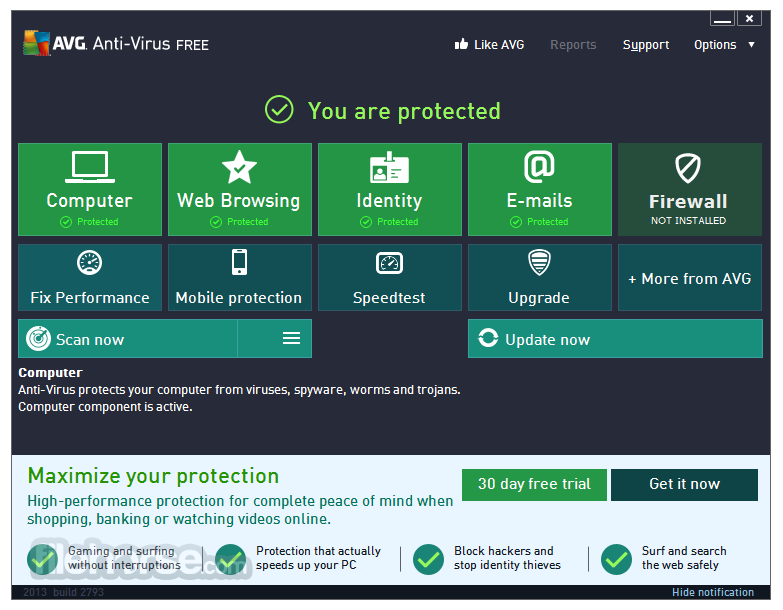Click the Maximize your protection heading
The image size is (783, 610).
(x=153, y=476)
